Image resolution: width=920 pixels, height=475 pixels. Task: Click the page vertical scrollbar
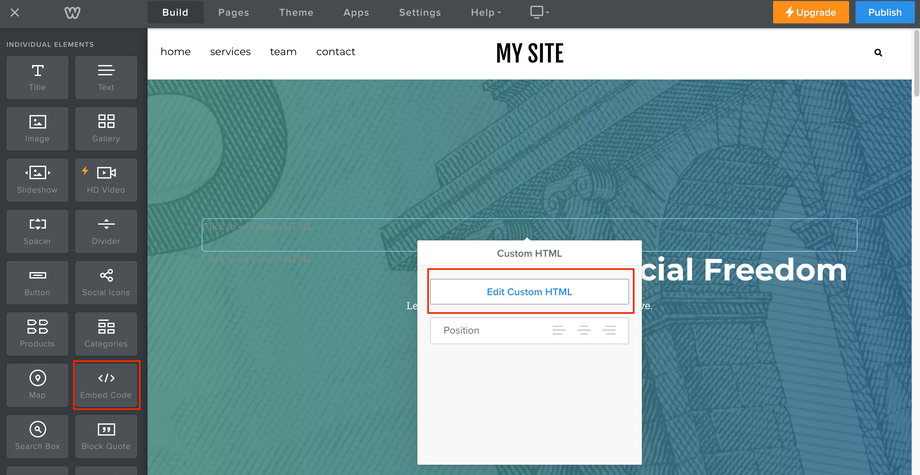(x=916, y=62)
